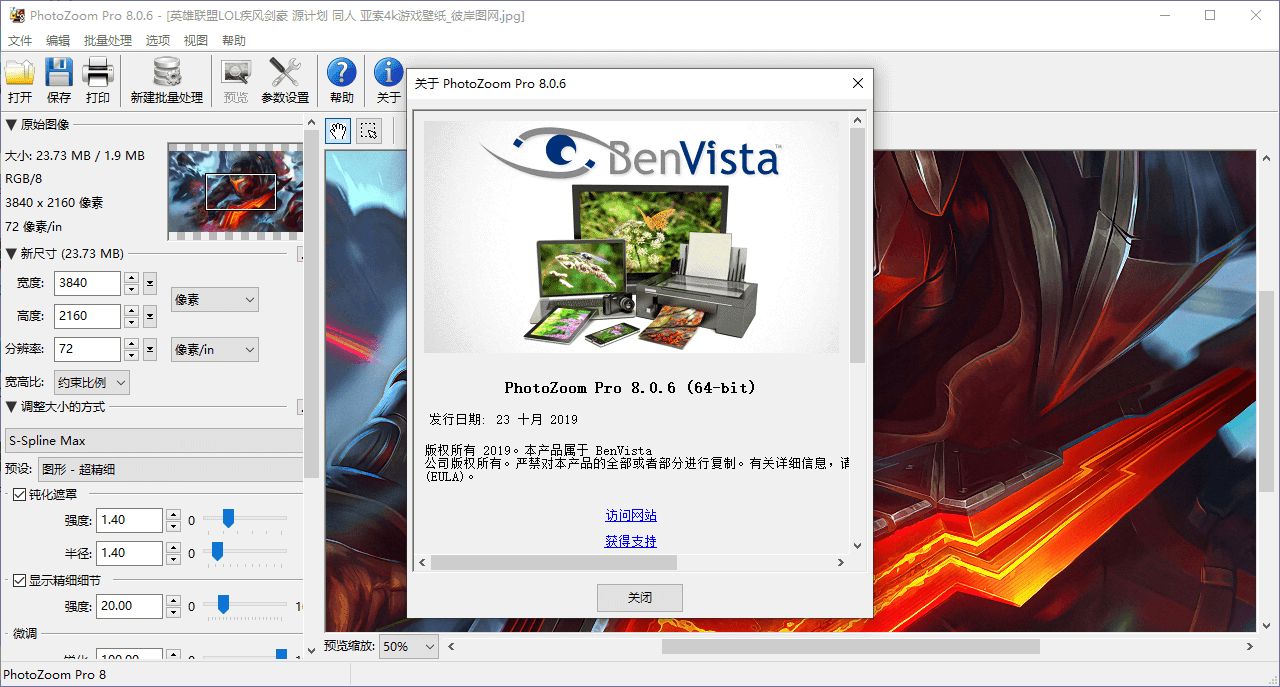Open the width 宽度 preset arrow button

[x=150, y=283]
